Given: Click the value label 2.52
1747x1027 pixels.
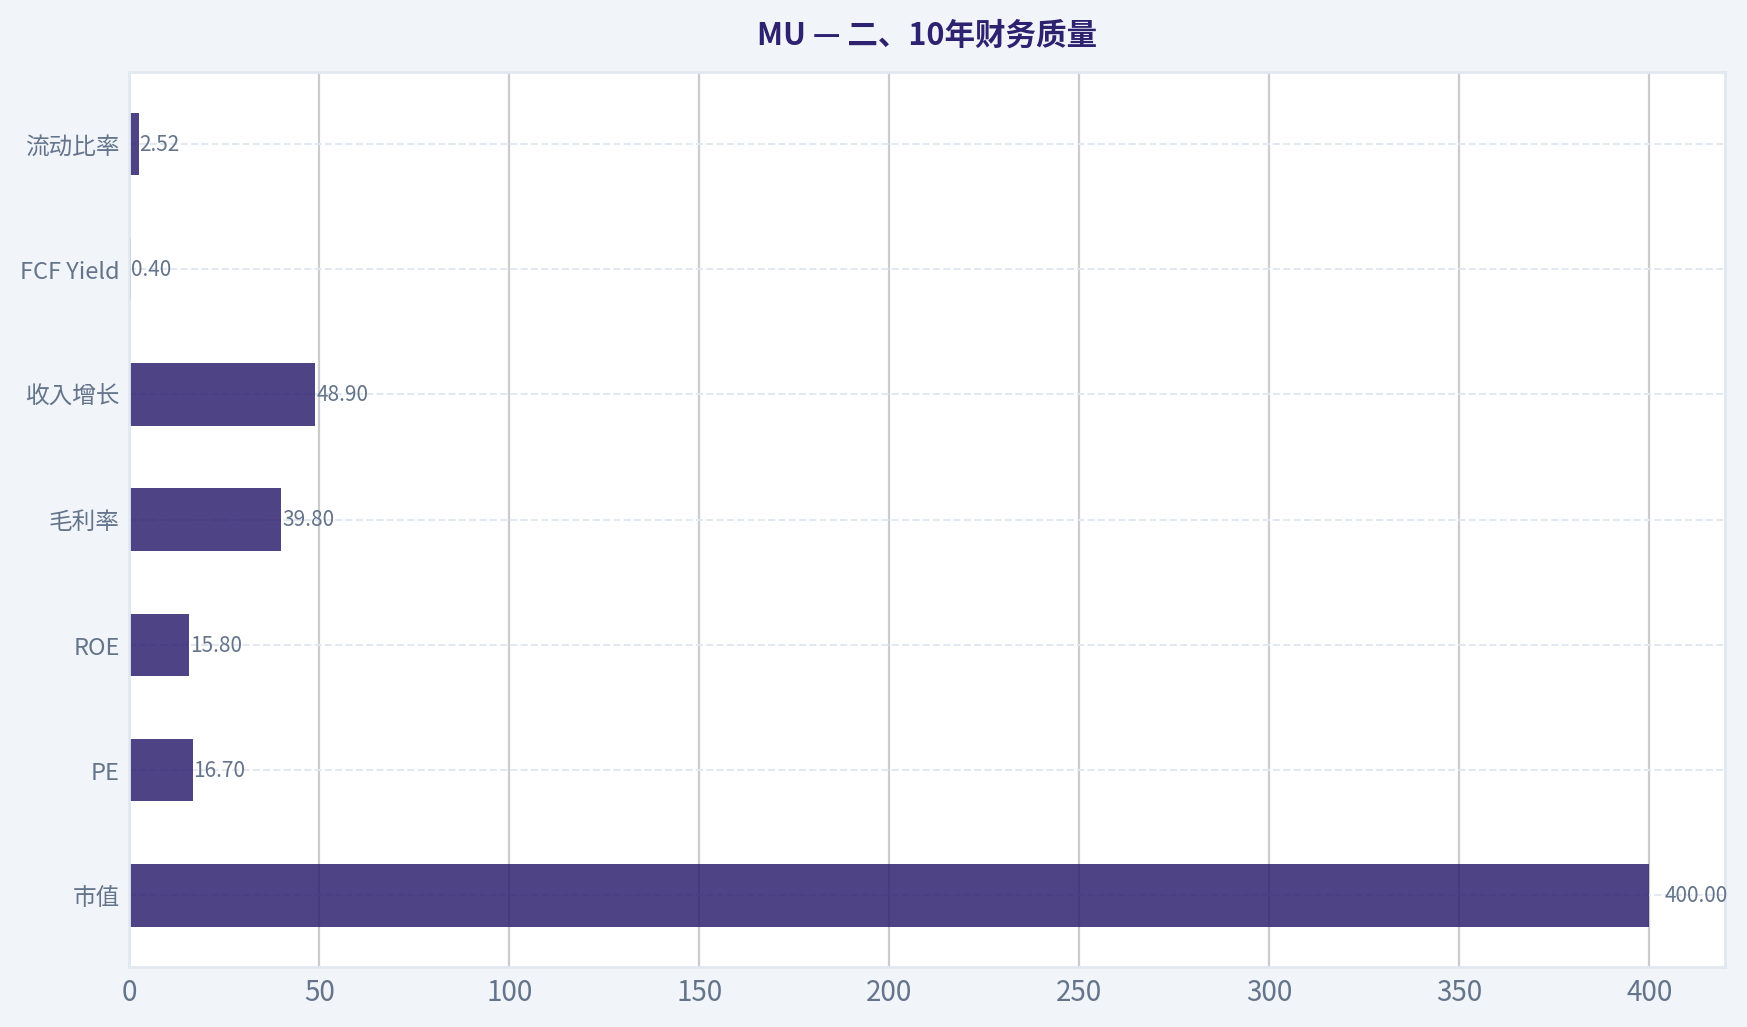Looking at the screenshot, I should click(159, 143).
